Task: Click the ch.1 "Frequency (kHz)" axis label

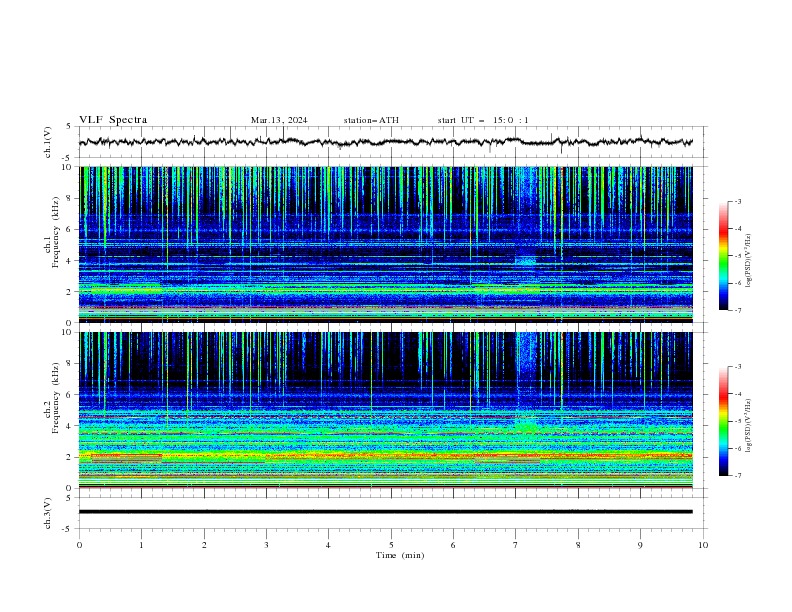Action: tap(55, 232)
